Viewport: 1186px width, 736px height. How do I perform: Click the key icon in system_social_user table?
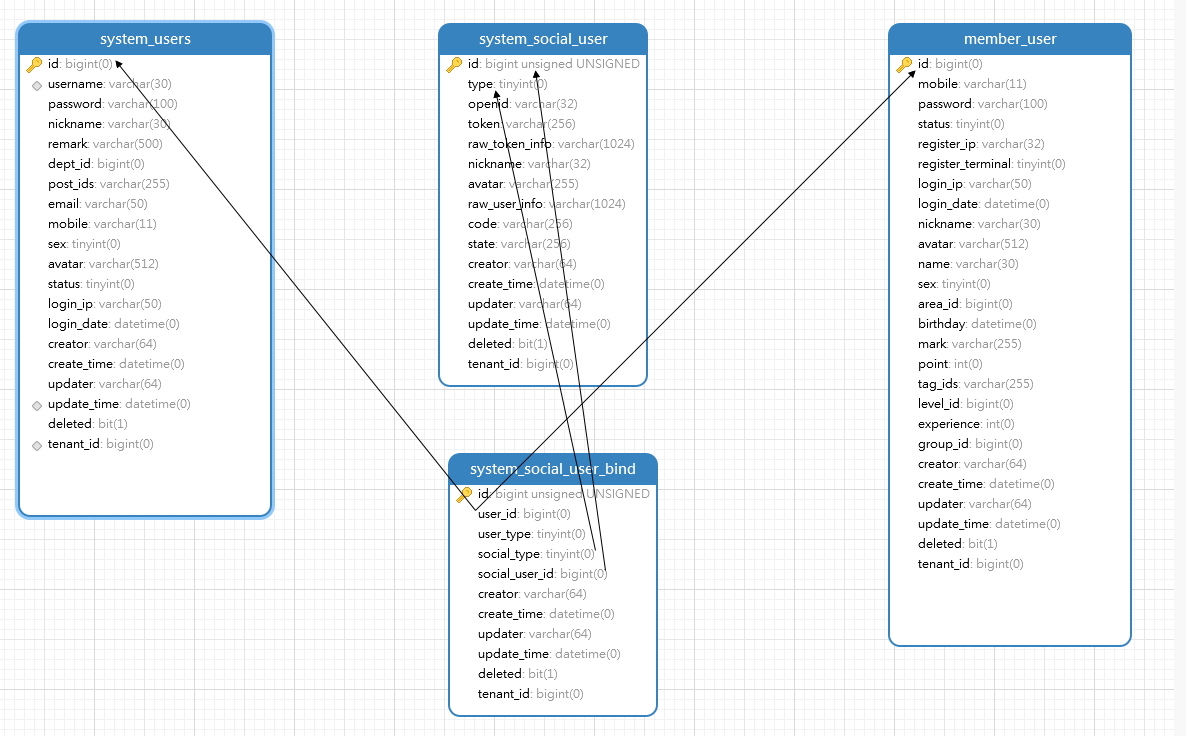455,65
